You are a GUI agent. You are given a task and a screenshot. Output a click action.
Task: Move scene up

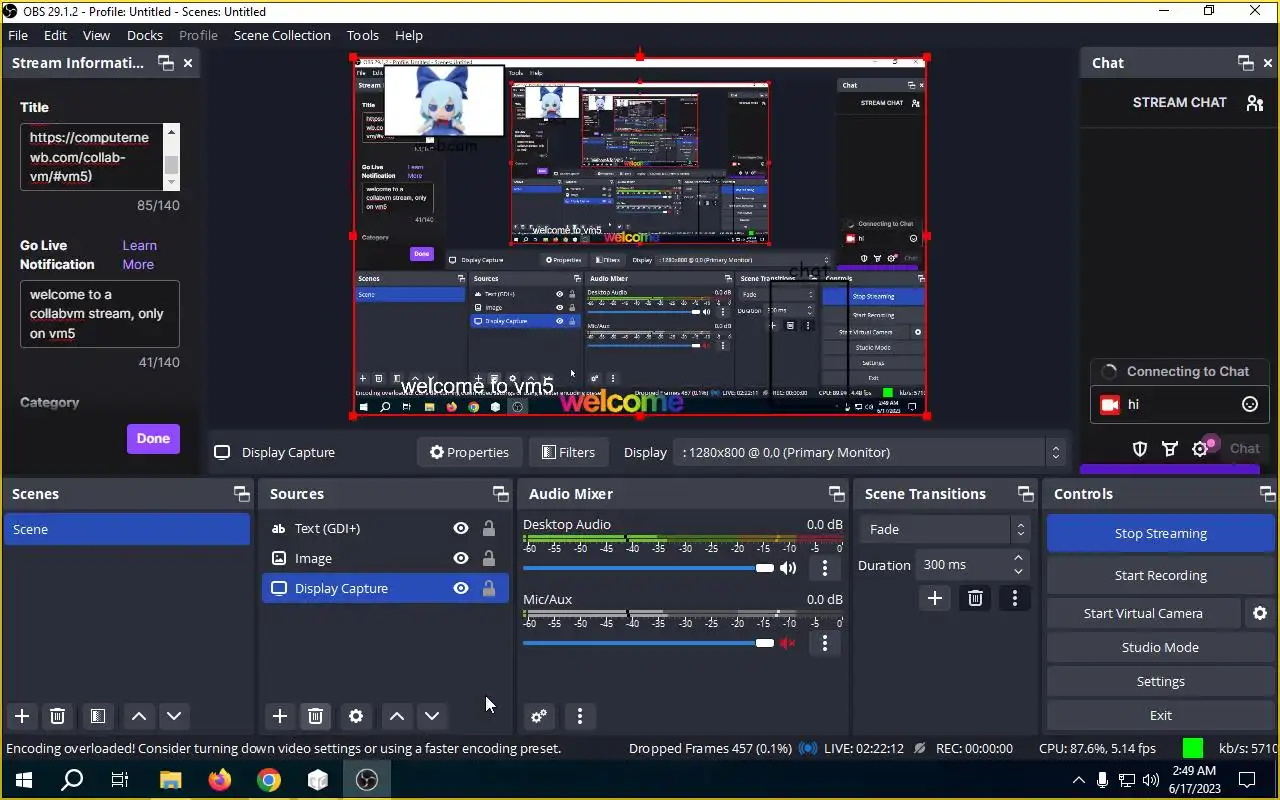139,716
